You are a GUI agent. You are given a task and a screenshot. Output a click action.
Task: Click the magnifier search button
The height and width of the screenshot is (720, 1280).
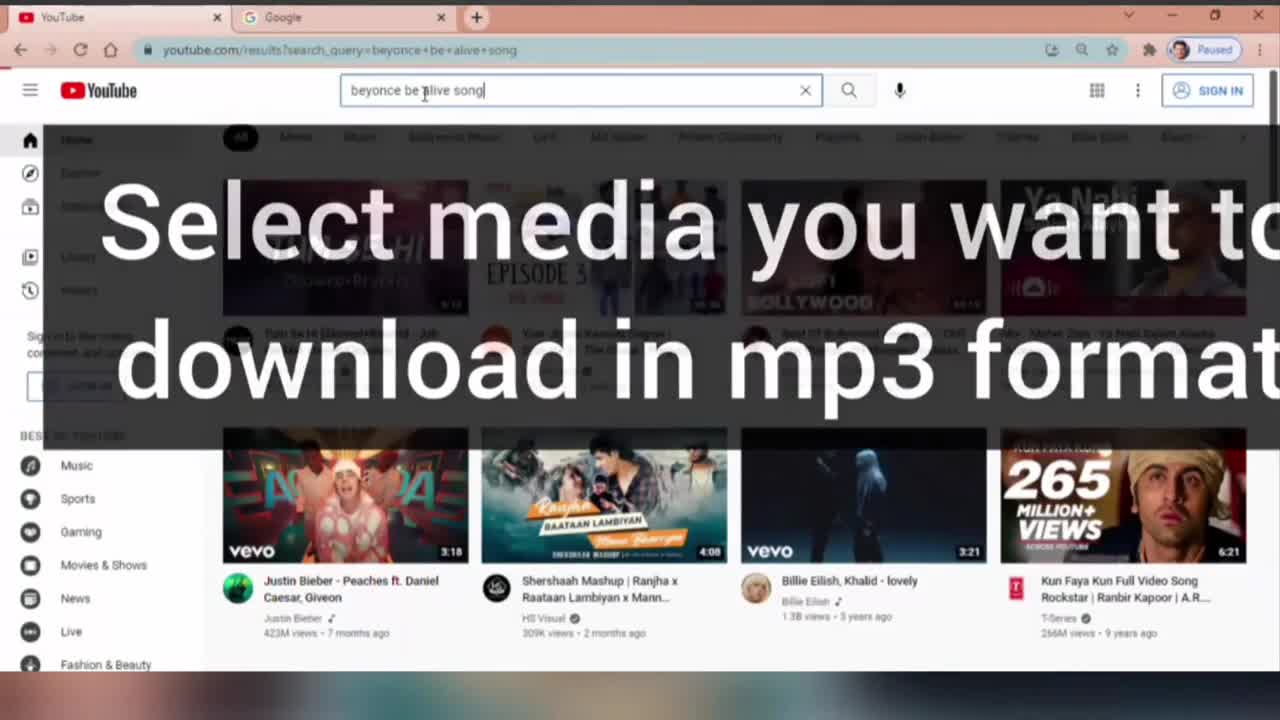(x=849, y=90)
